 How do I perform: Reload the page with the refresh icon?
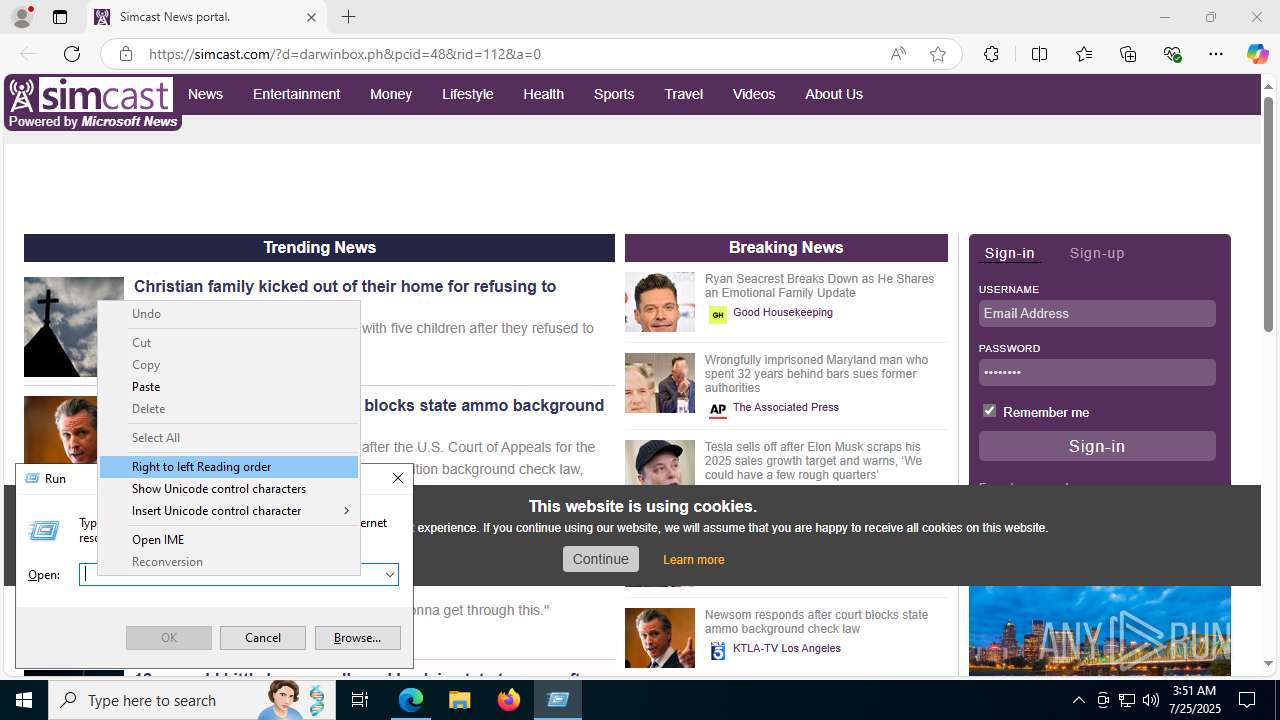(x=72, y=54)
